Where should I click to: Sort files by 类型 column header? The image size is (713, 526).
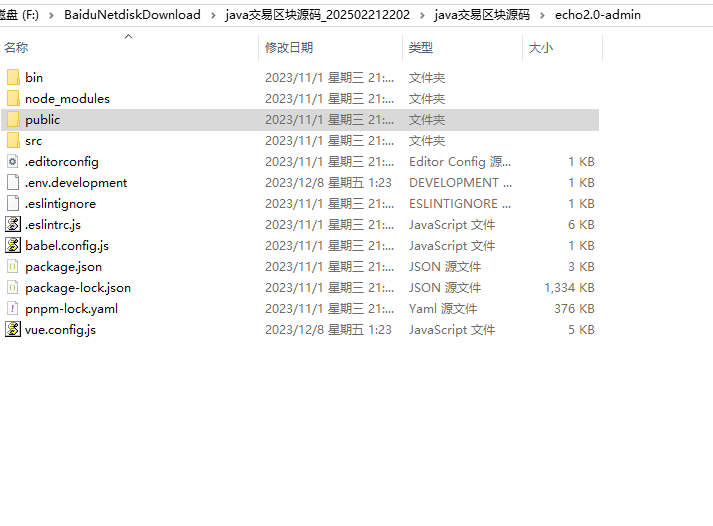point(421,48)
